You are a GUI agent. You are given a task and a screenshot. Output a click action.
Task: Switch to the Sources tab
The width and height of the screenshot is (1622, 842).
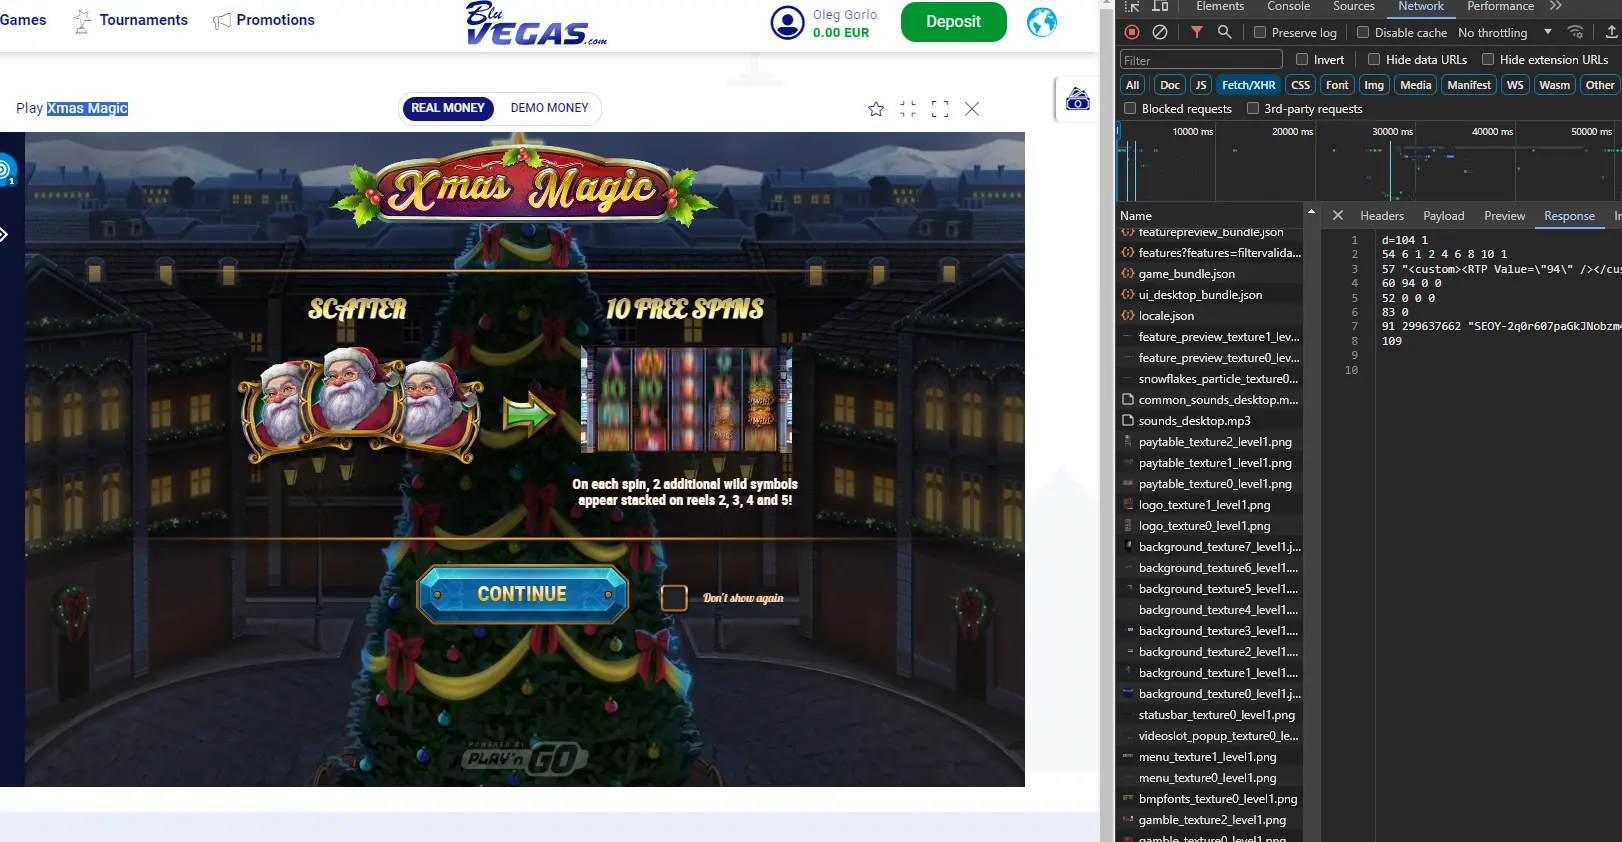(1354, 6)
